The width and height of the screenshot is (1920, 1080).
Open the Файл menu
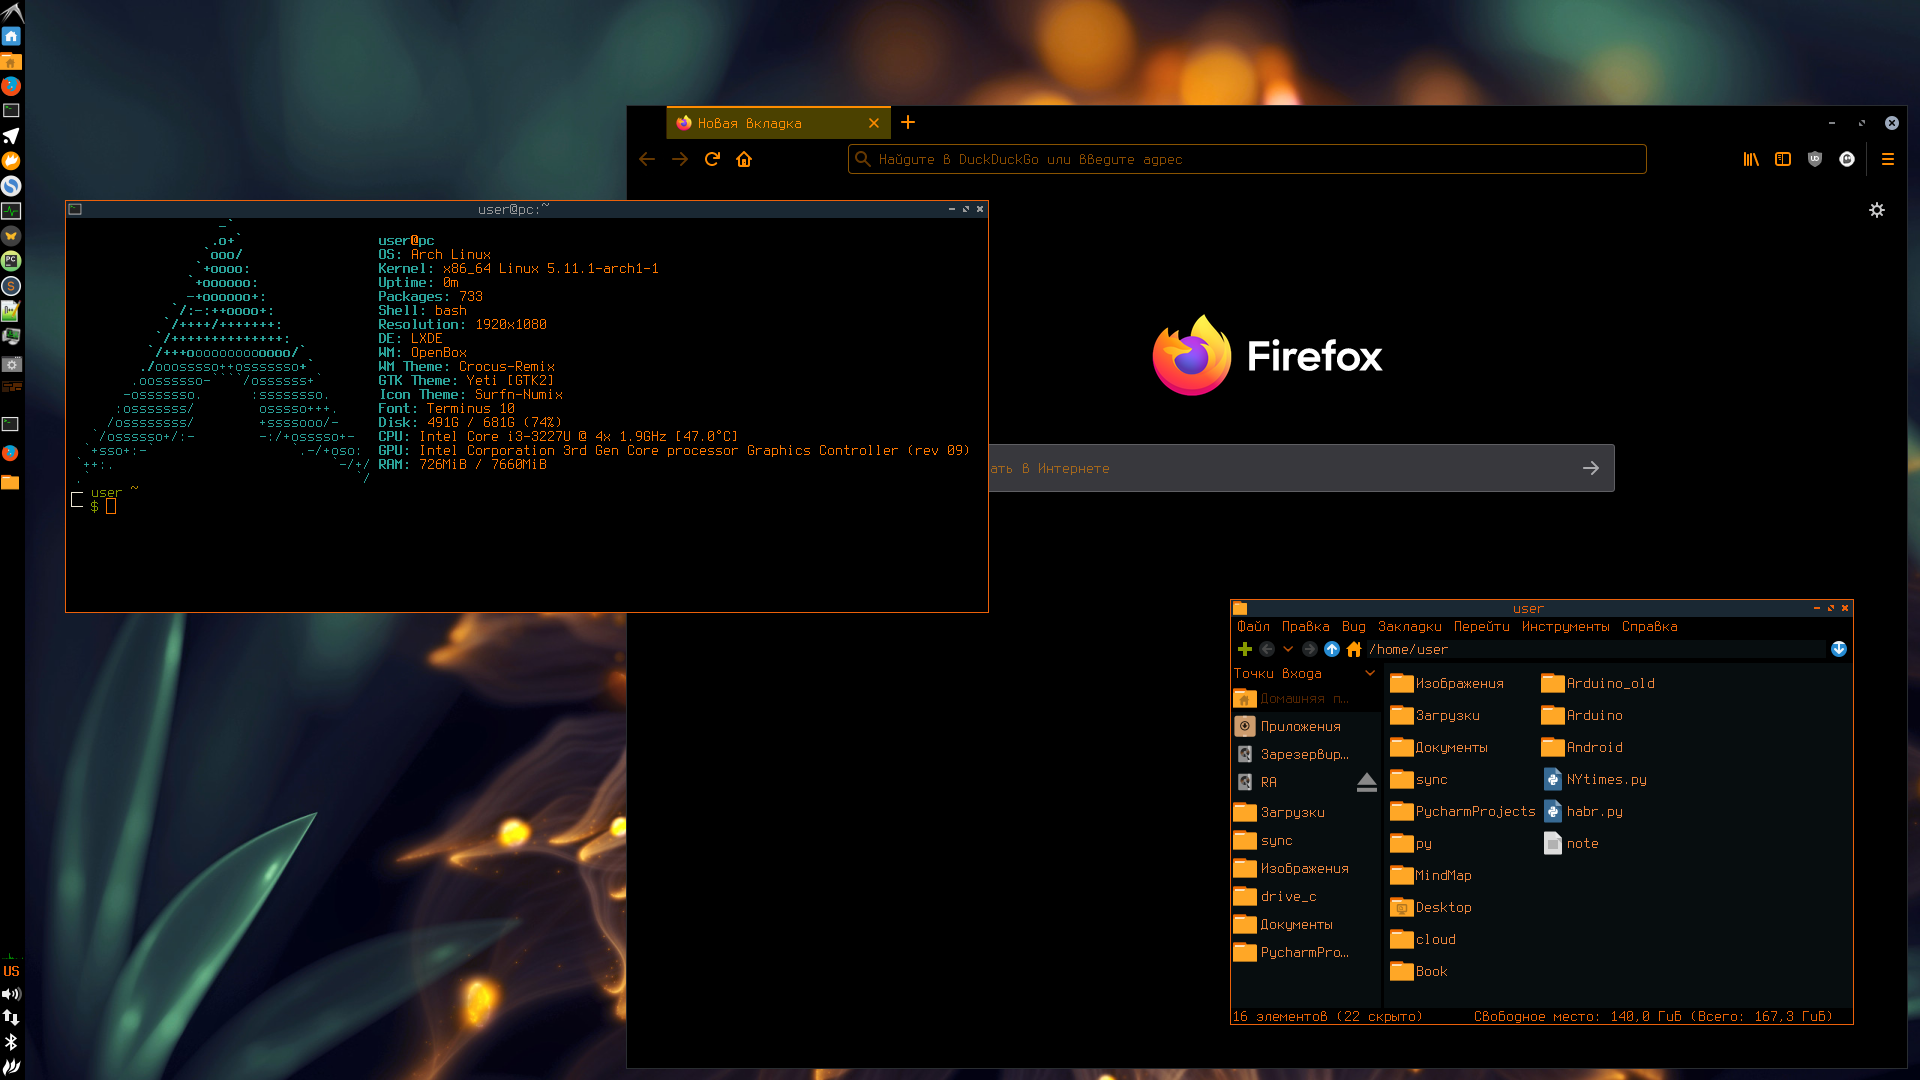point(1253,627)
